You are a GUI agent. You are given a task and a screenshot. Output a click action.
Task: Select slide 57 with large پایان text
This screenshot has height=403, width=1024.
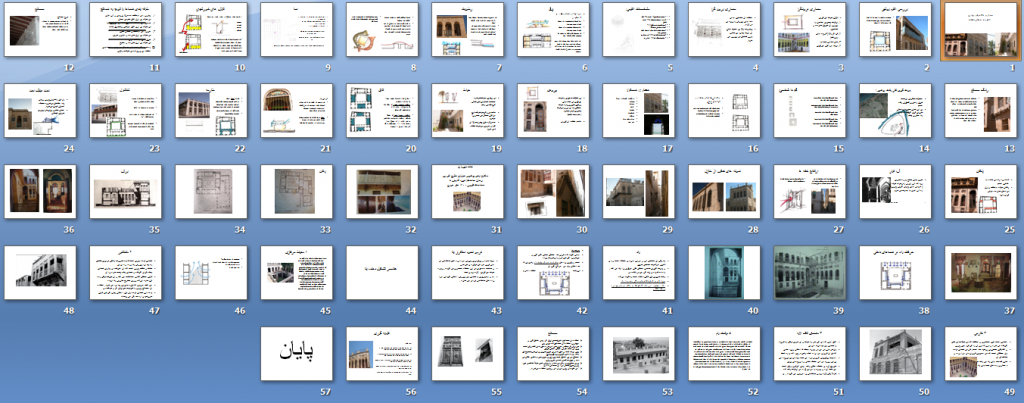[x=296, y=353]
